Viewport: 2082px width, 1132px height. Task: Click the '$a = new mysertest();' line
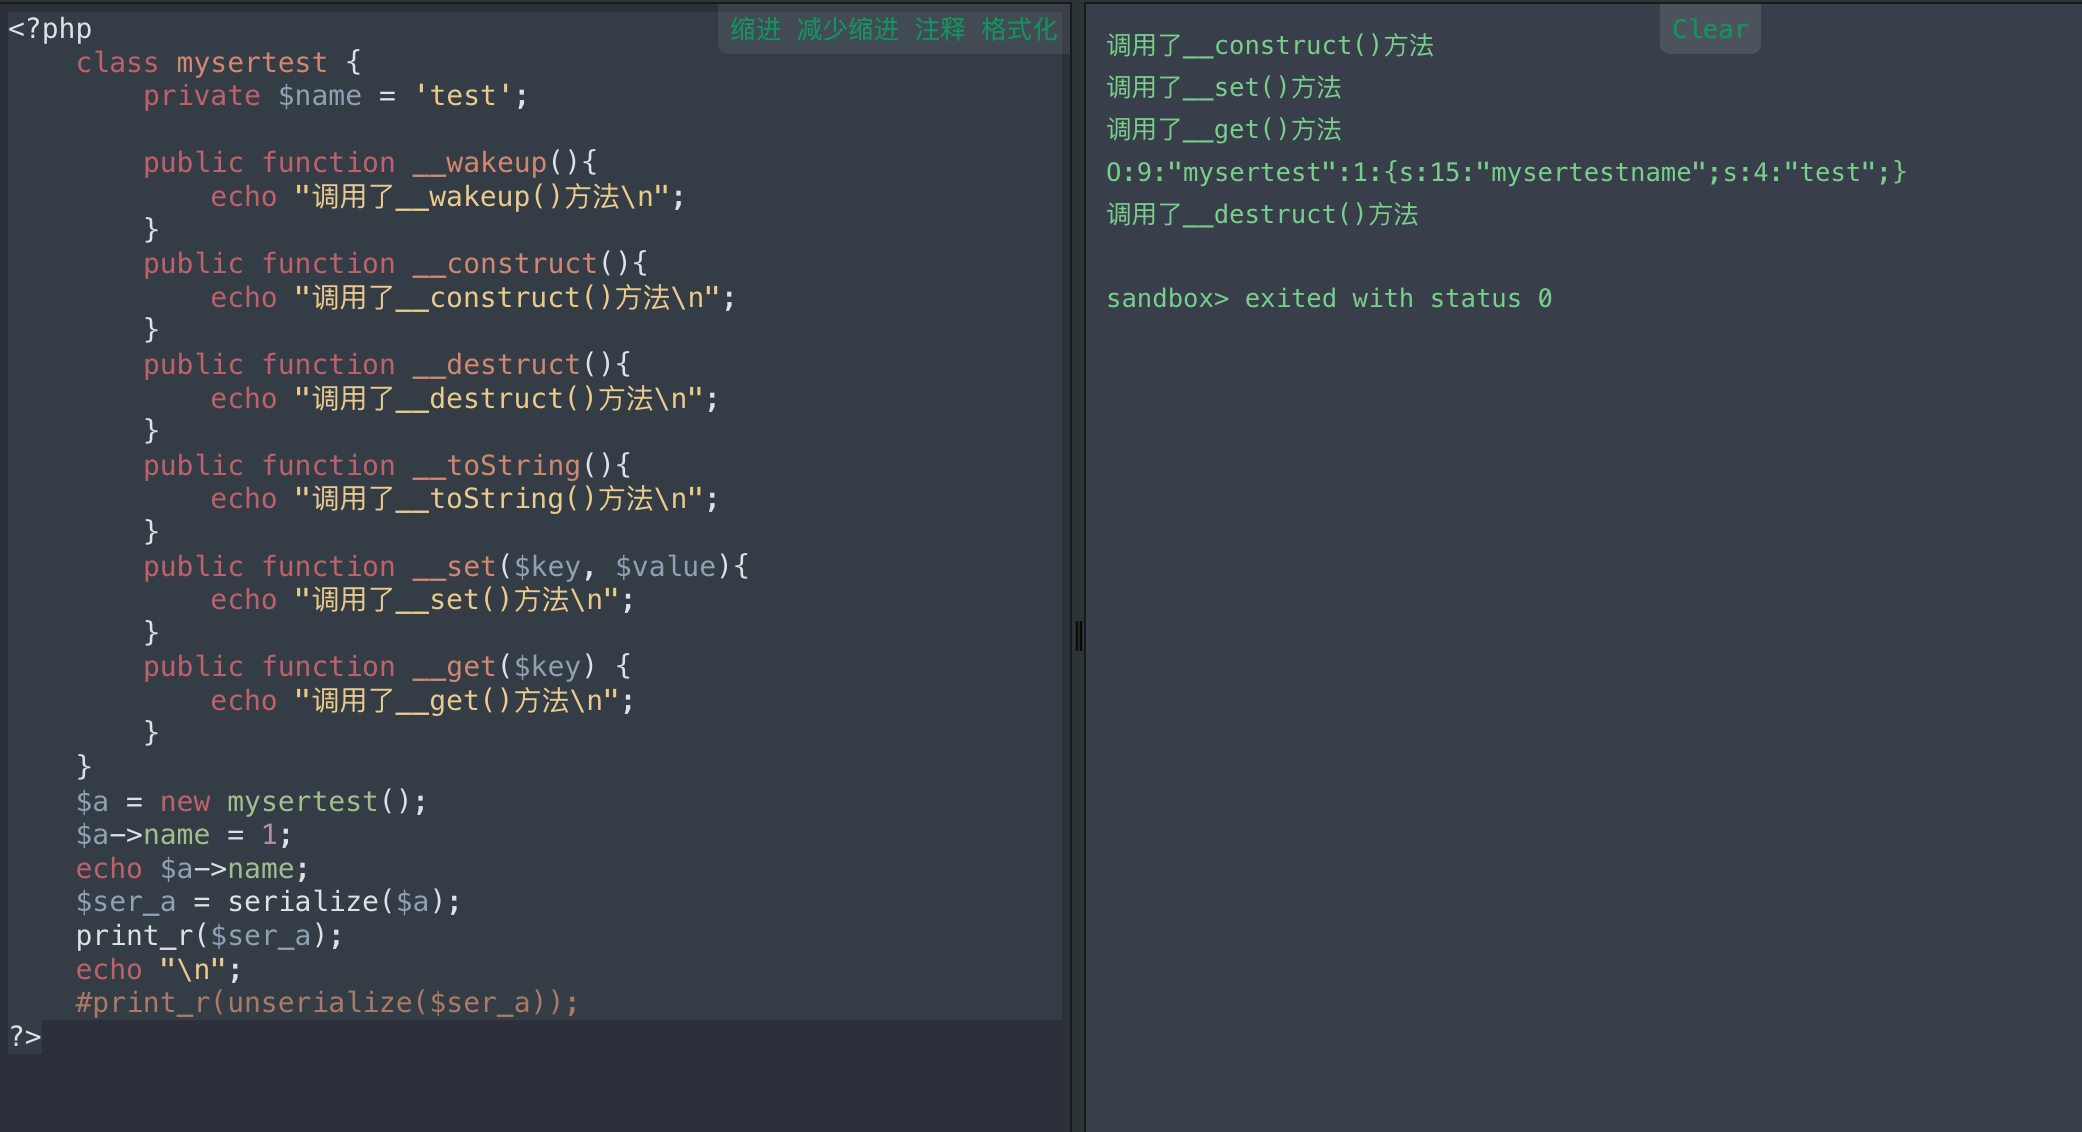[x=252, y=802]
